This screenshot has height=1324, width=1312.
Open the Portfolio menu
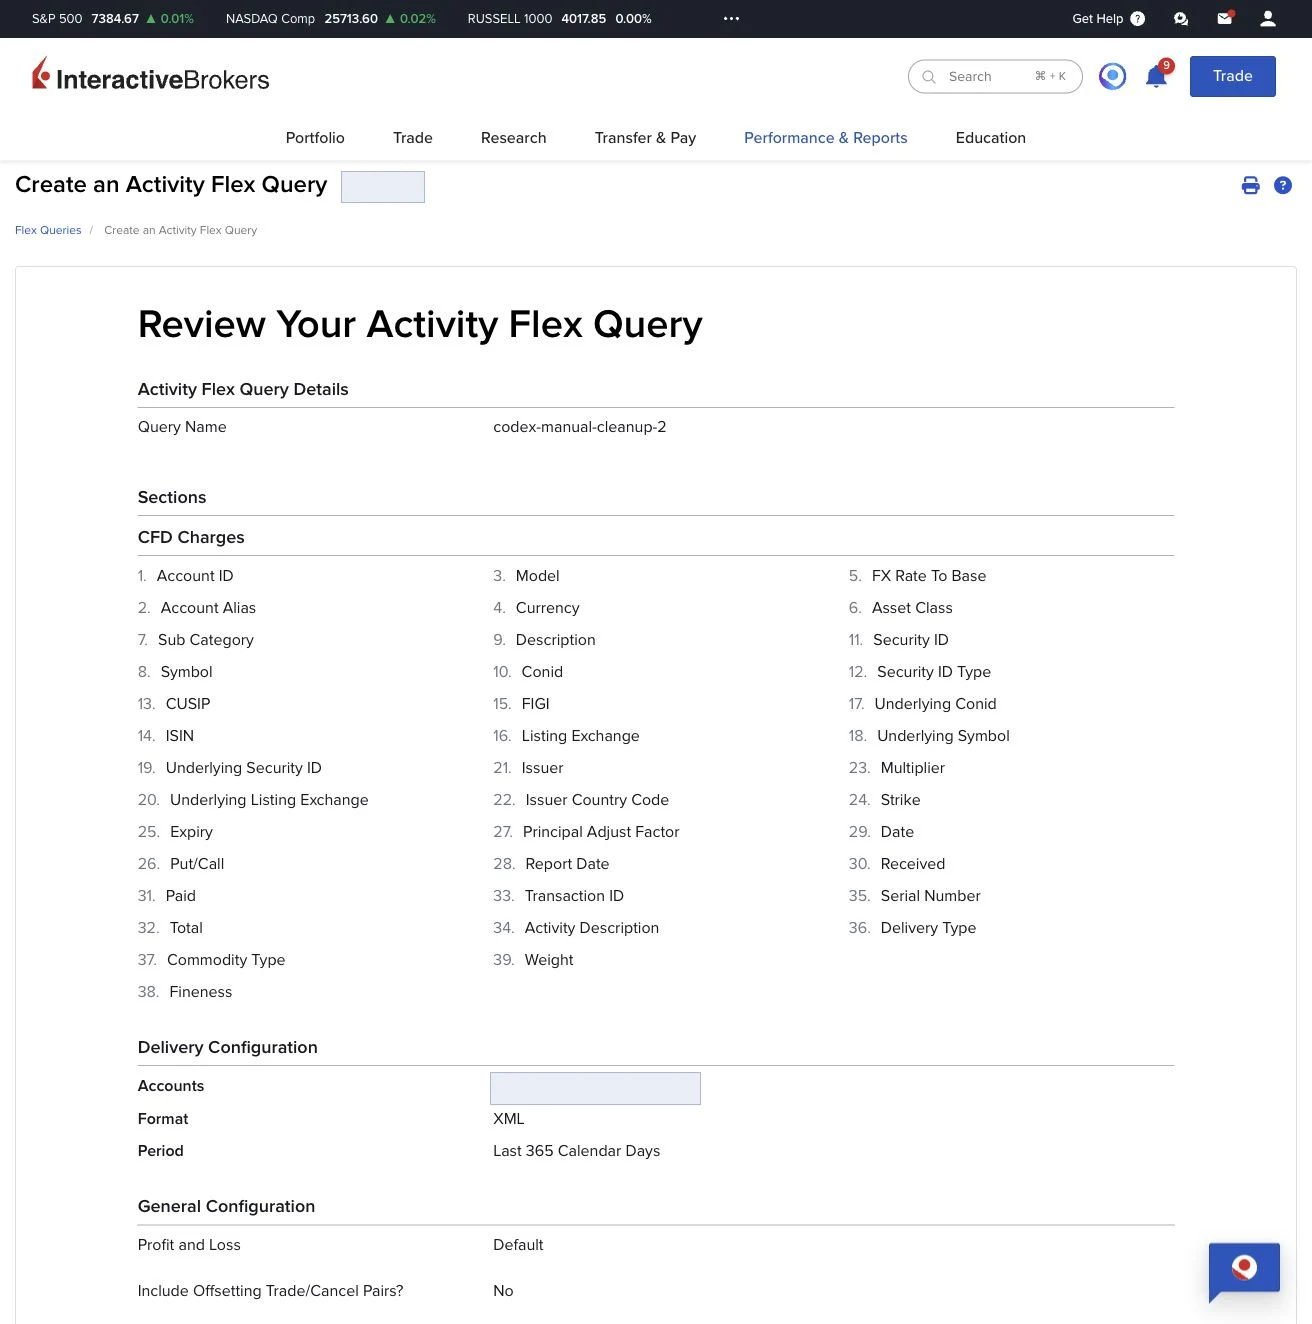click(315, 138)
